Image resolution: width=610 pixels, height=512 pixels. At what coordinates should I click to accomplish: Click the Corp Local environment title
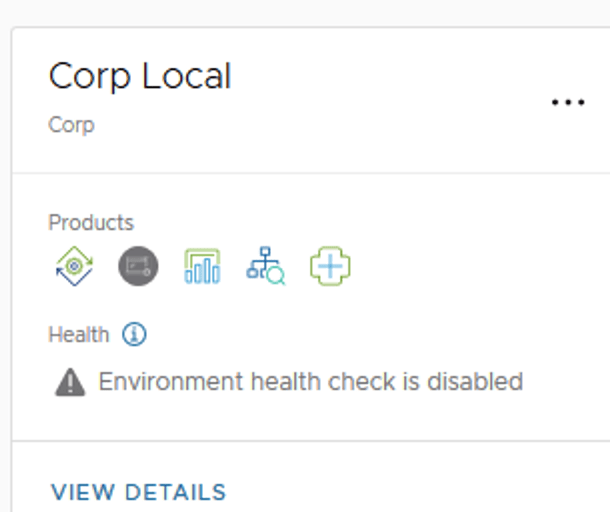pos(140,77)
